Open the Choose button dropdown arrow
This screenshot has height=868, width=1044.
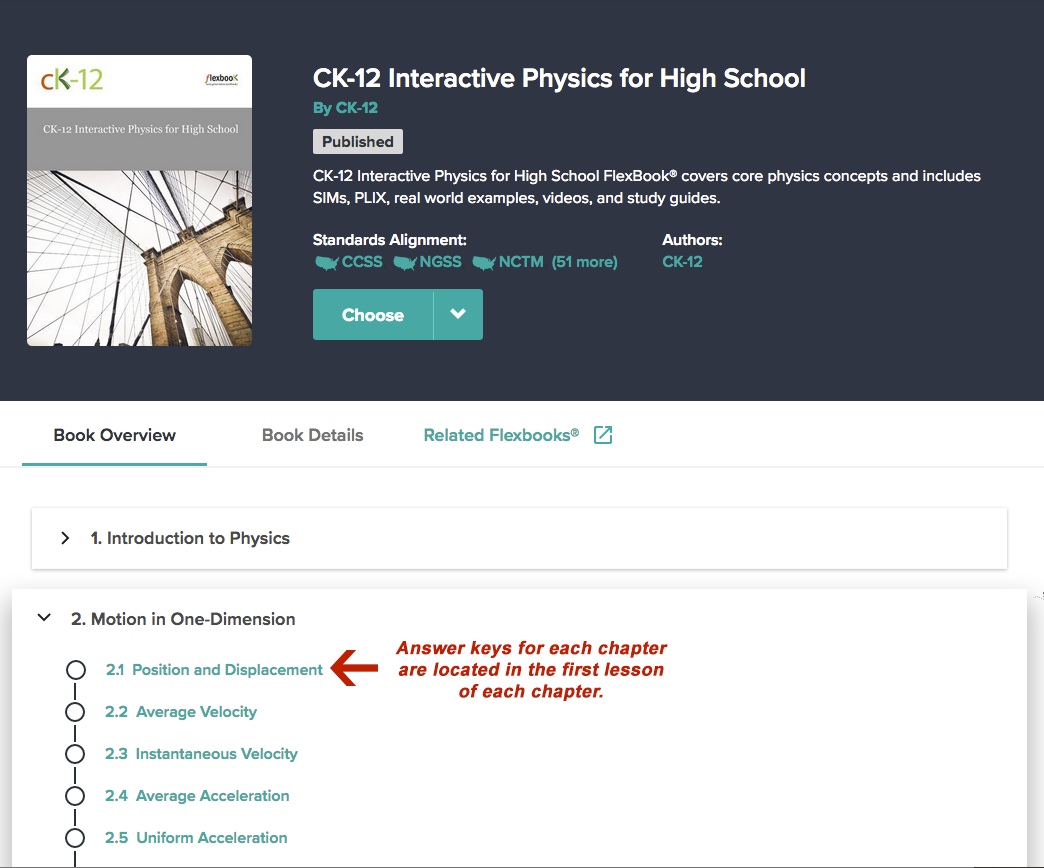pyautogui.click(x=458, y=314)
